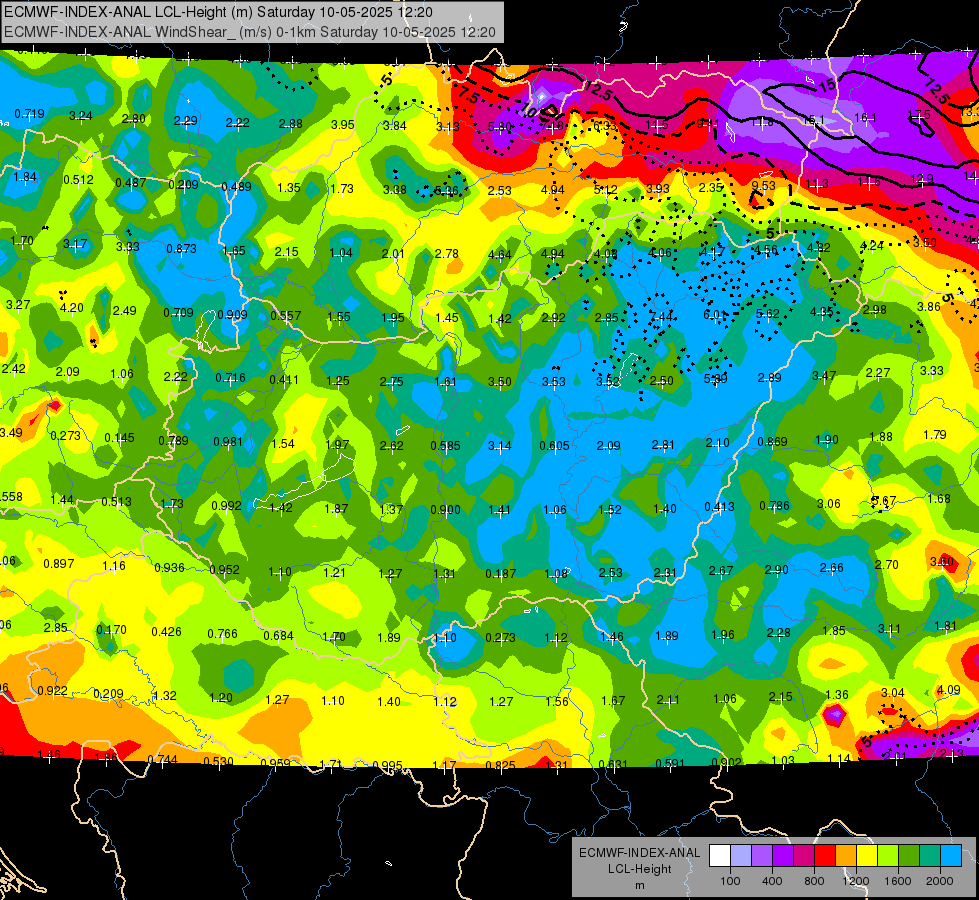Click the shear value 3.14
The width and height of the screenshot is (979, 900).
click(x=499, y=445)
